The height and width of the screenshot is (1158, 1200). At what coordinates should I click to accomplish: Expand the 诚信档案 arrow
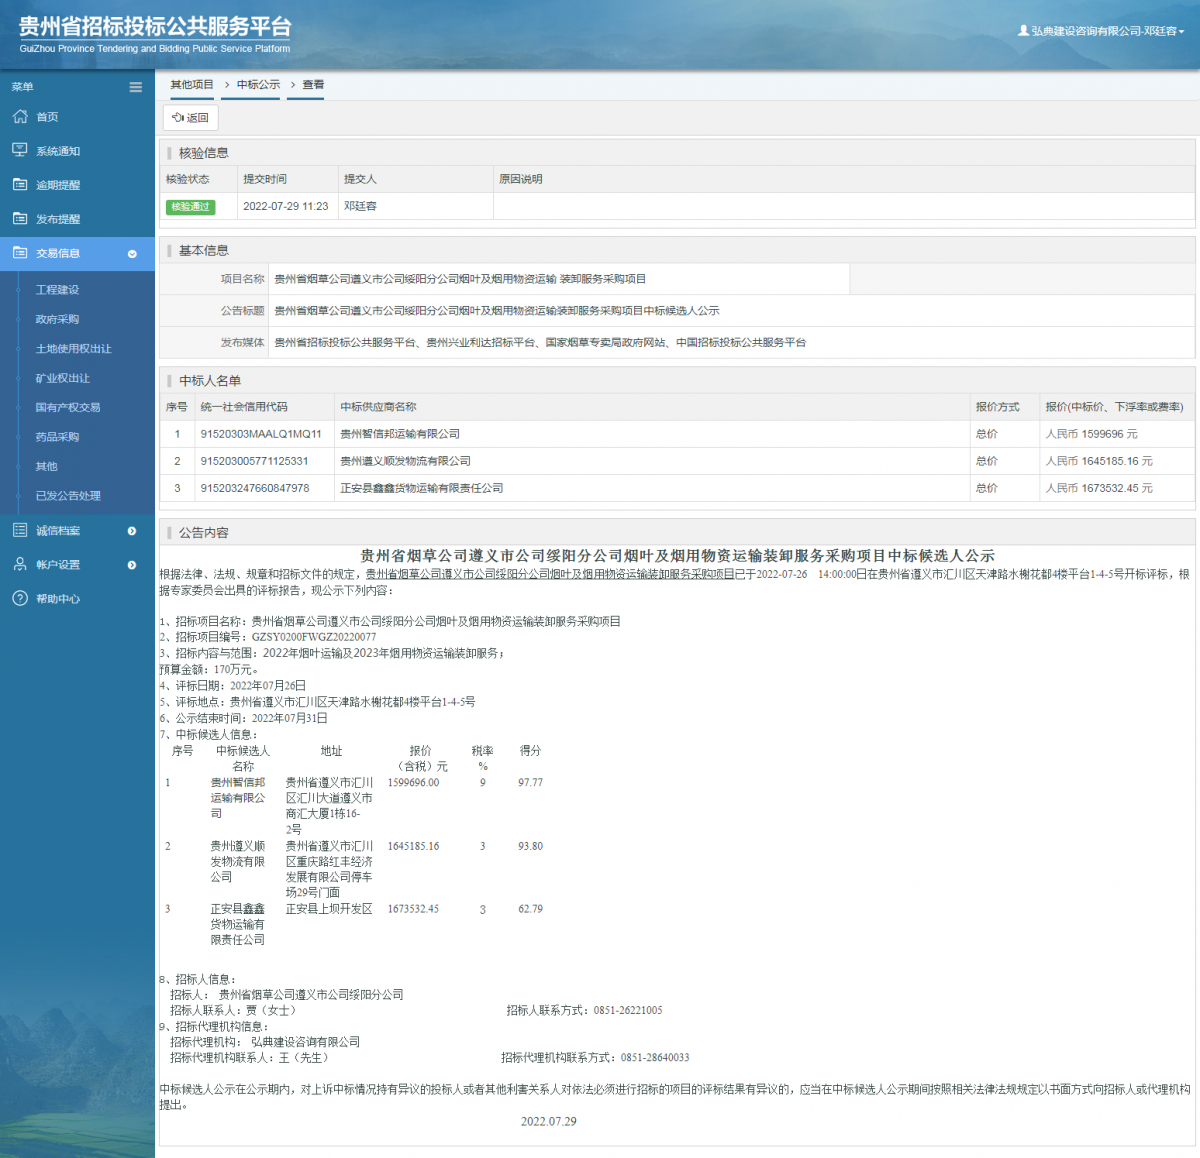(132, 531)
